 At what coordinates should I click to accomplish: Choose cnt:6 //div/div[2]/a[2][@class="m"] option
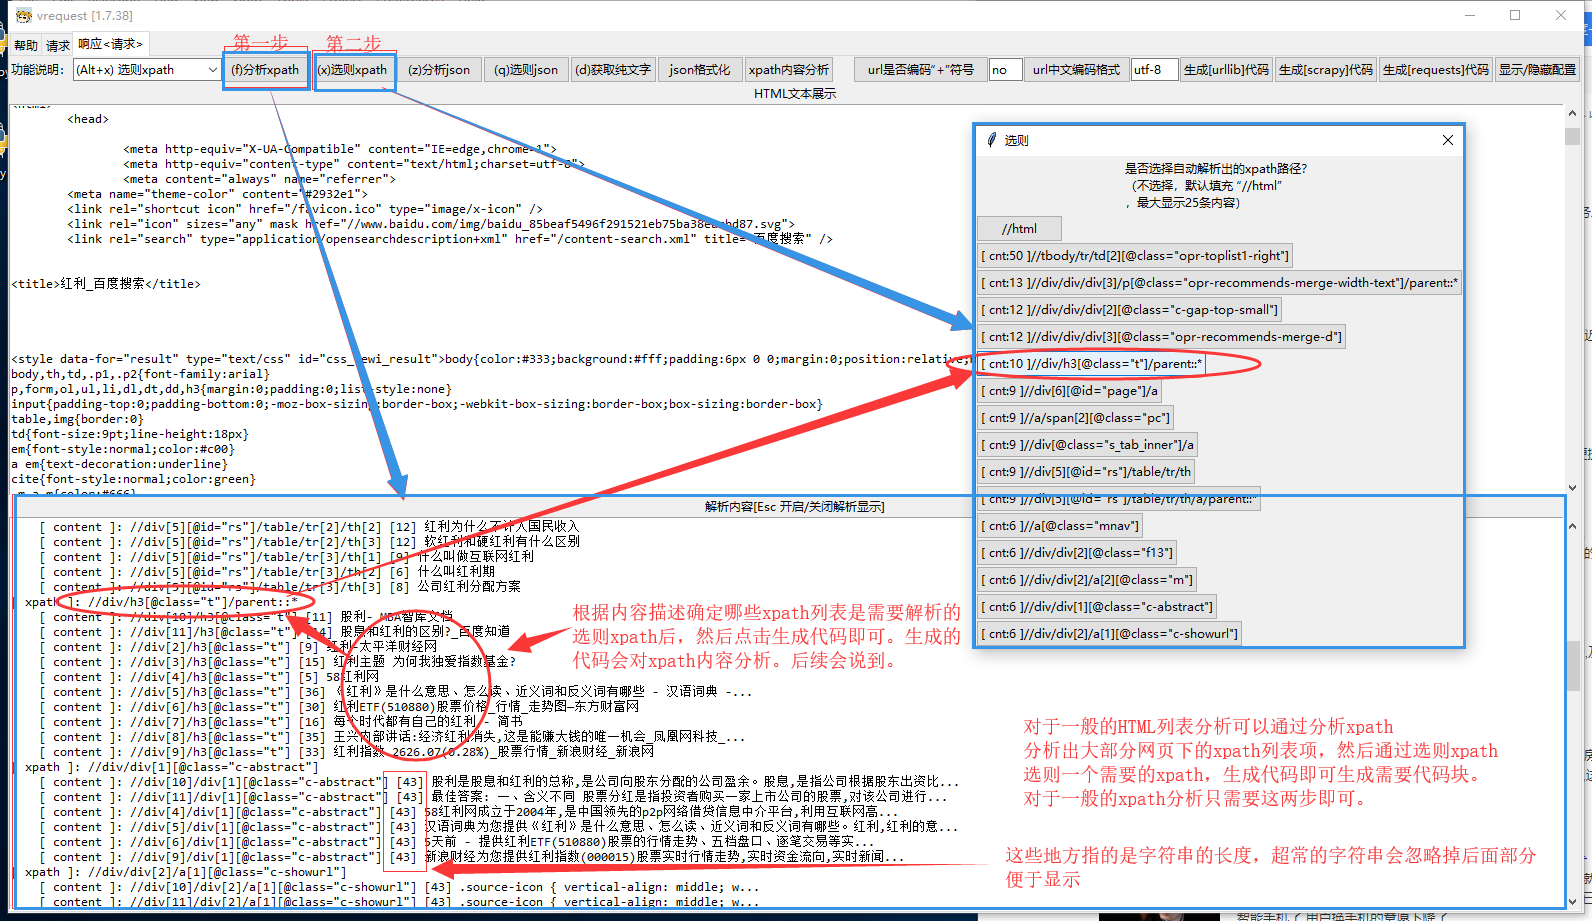(1086, 580)
